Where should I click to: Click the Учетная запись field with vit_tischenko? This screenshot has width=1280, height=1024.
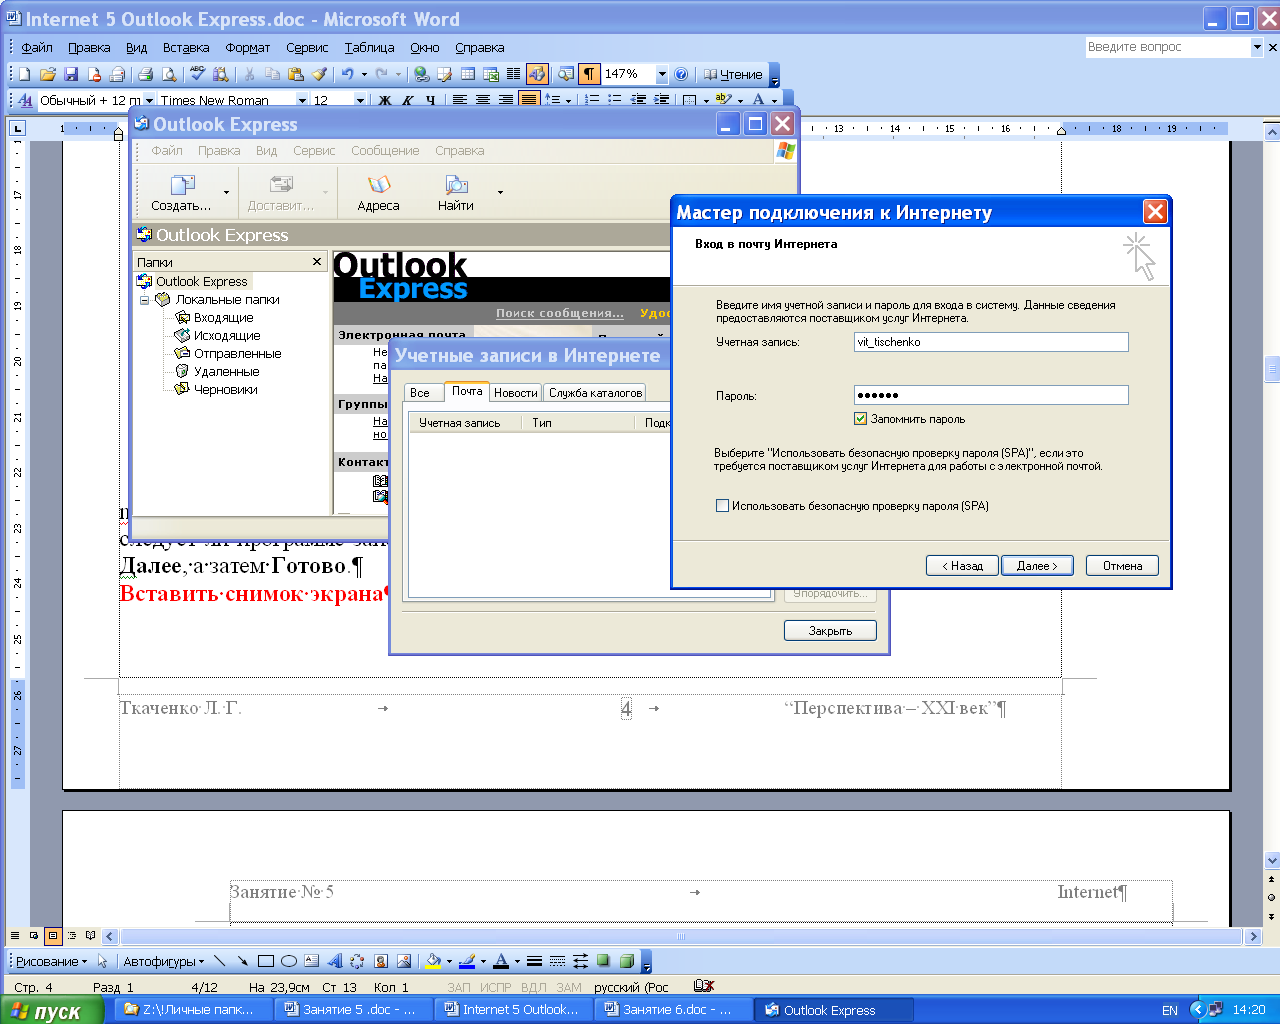991,342
